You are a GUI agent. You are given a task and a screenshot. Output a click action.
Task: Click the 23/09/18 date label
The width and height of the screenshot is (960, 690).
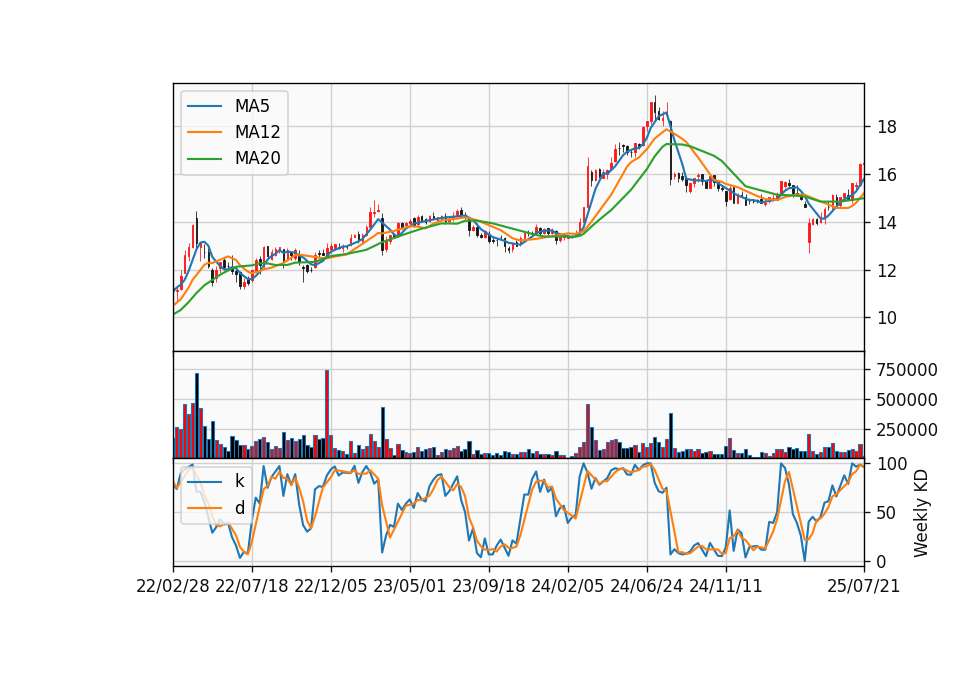coord(489,586)
